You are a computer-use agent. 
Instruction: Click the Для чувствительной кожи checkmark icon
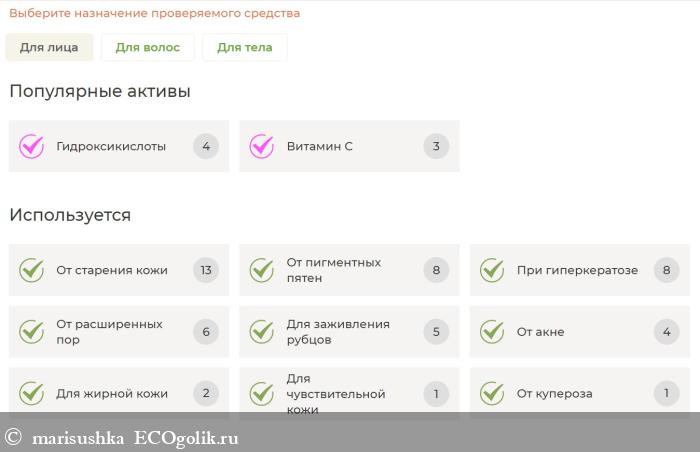262,393
